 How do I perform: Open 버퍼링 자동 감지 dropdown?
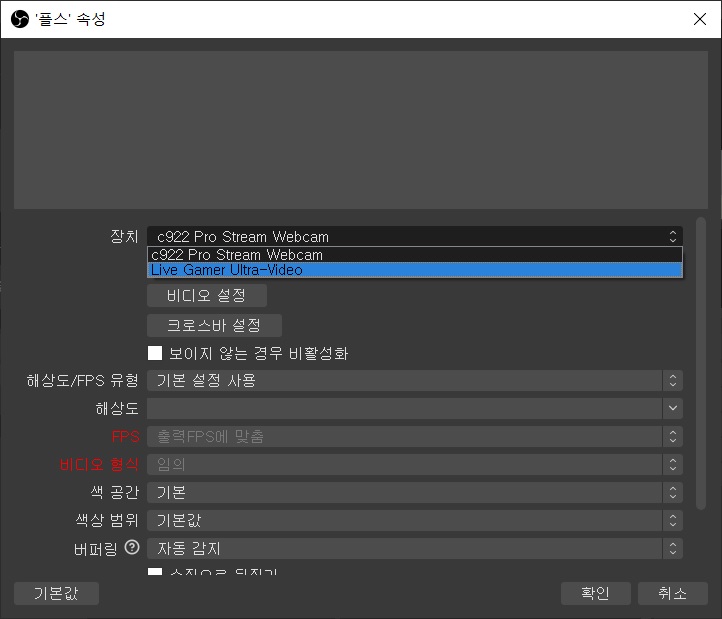pyautogui.click(x=414, y=549)
